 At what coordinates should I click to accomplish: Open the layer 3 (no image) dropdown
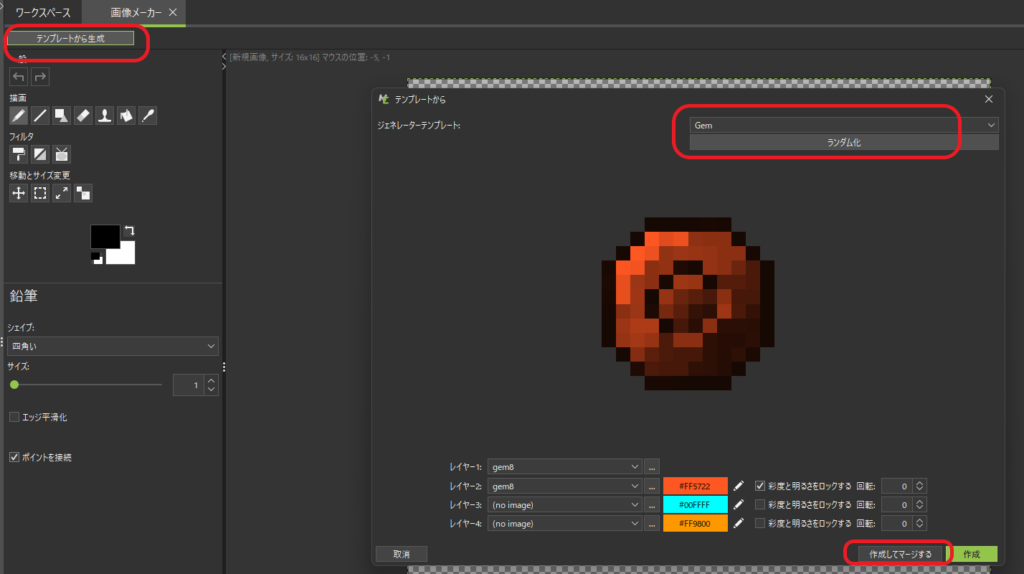pyautogui.click(x=565, y=504)
